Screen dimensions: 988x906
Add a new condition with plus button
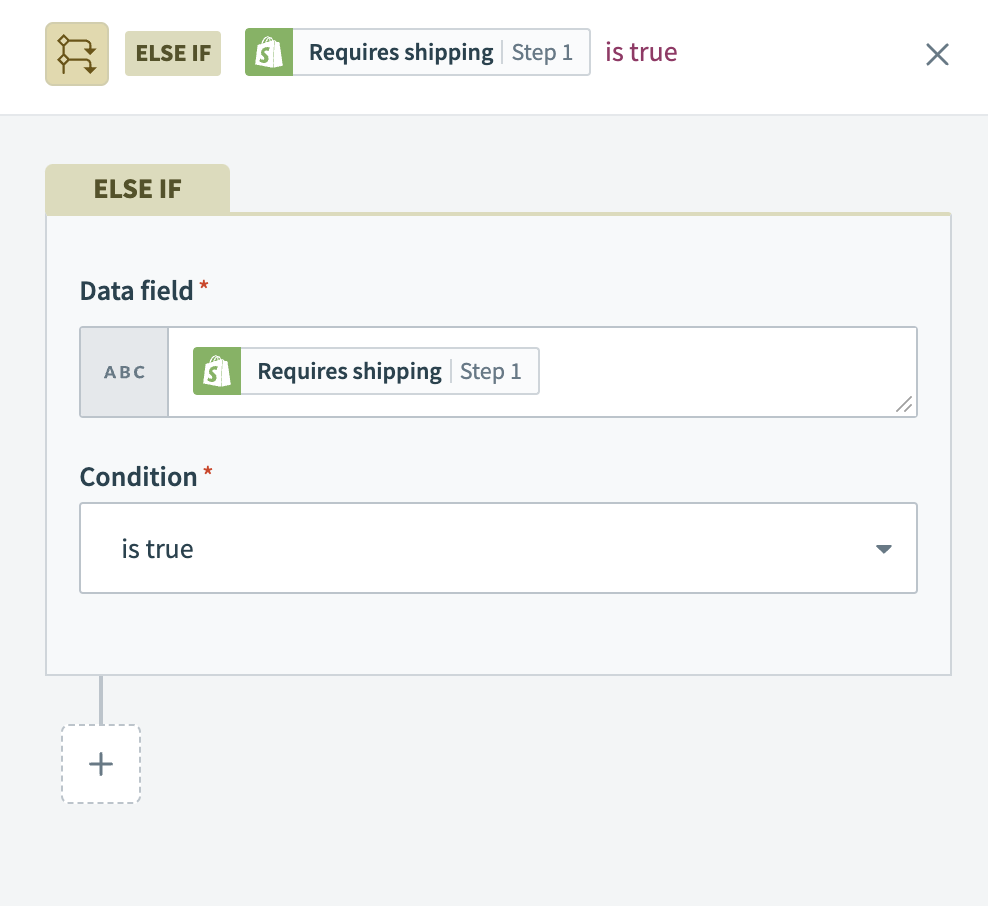point(101,764)
